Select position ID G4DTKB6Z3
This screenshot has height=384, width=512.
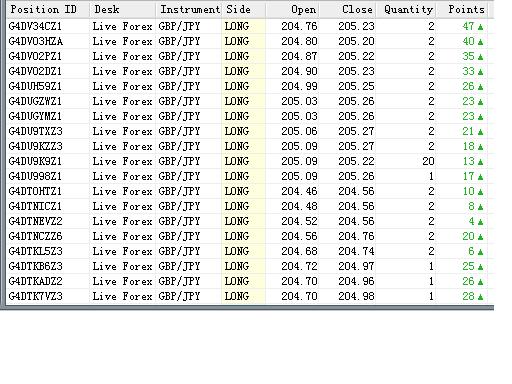point(35,266)
